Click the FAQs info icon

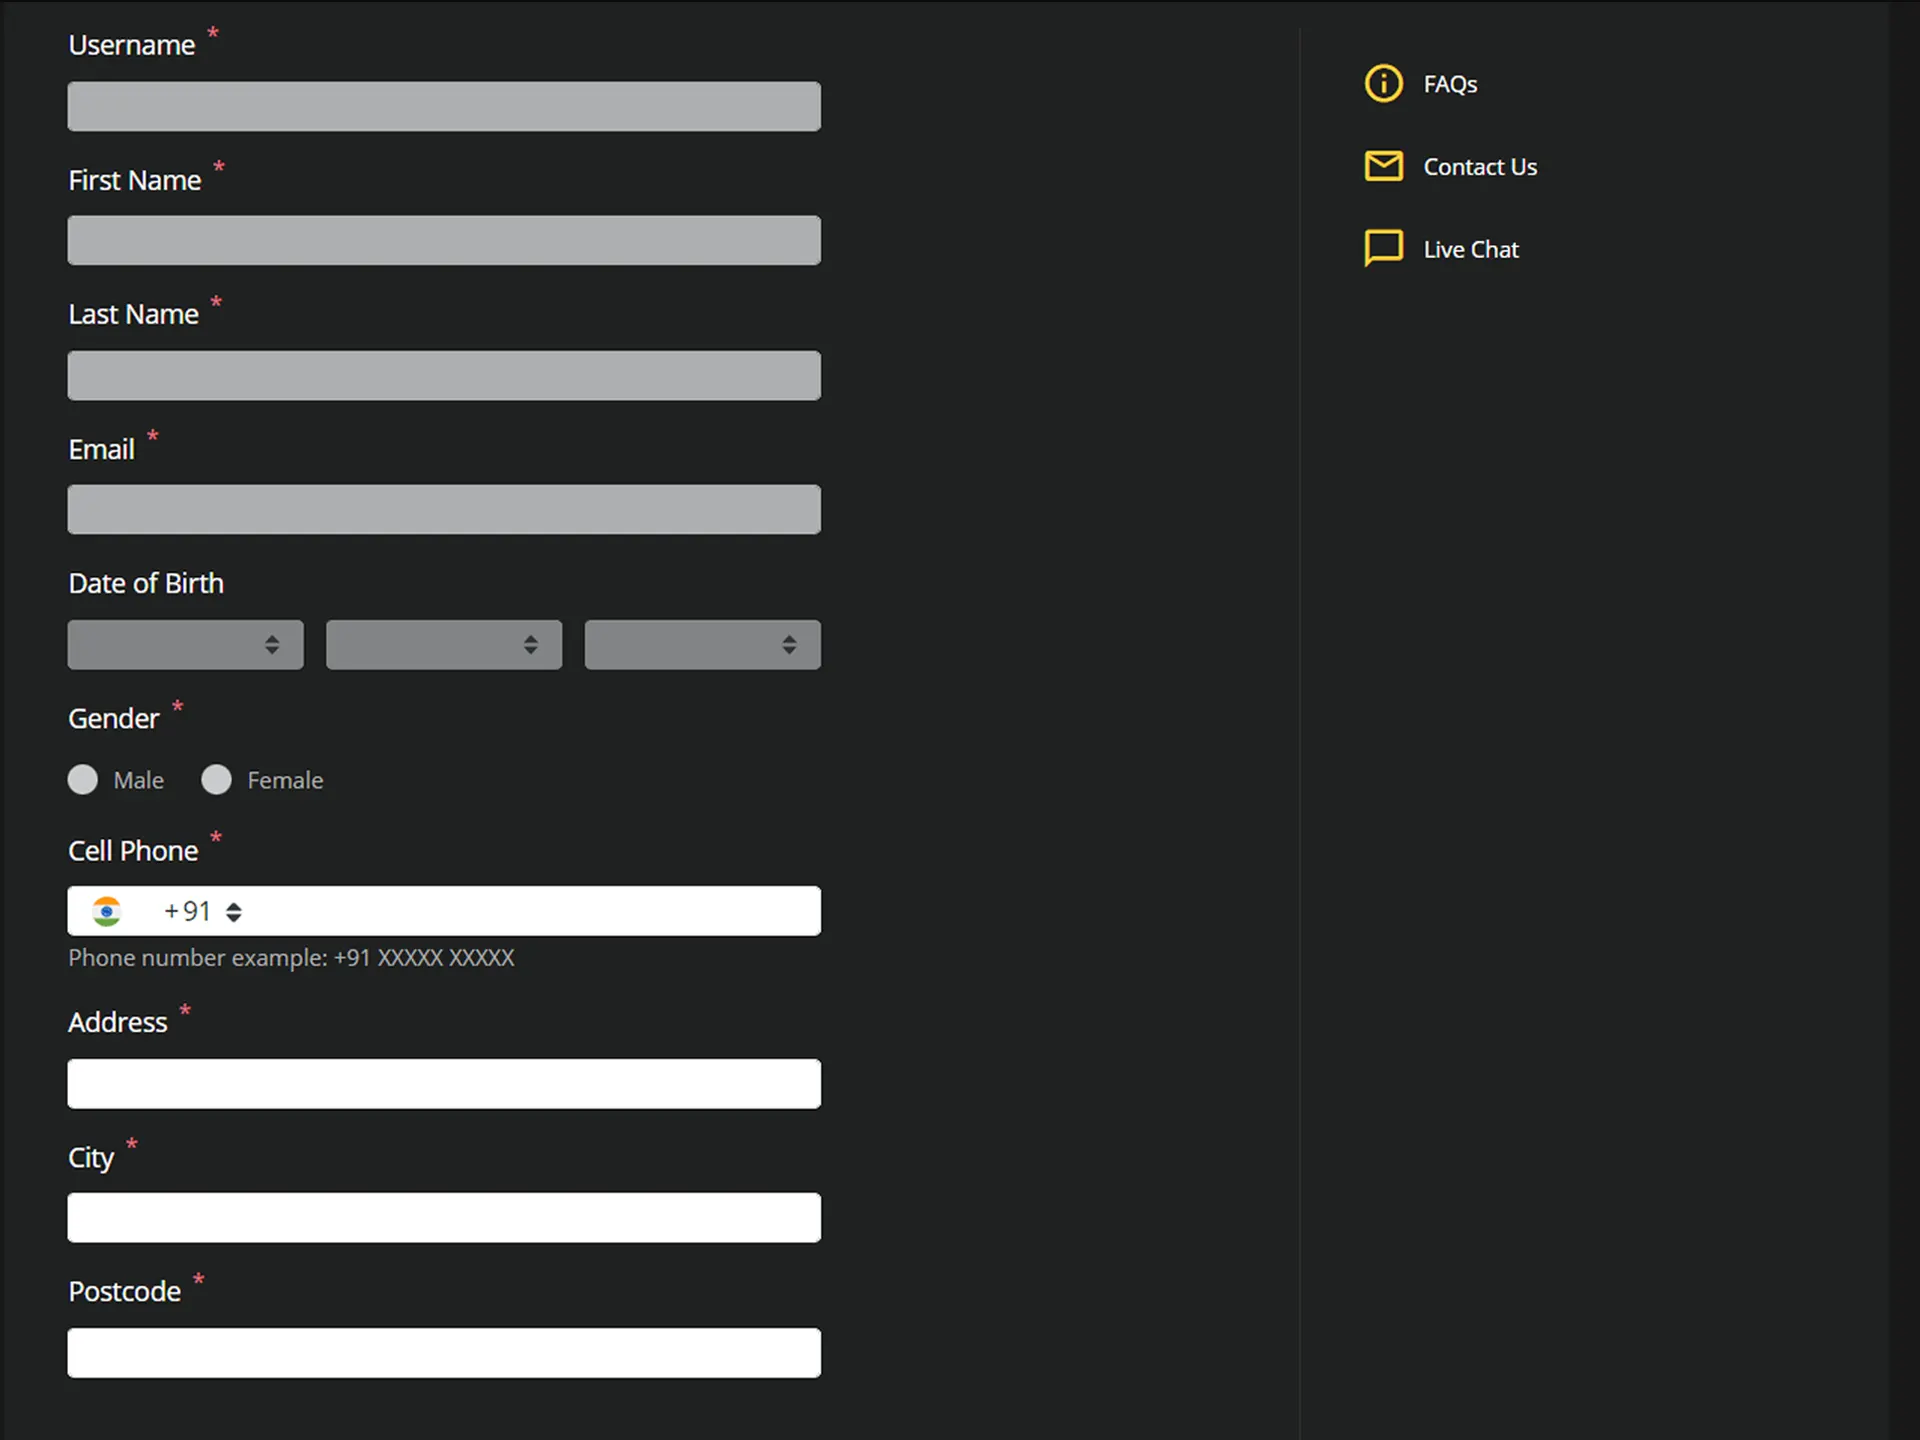click(x=1384, y=84)
